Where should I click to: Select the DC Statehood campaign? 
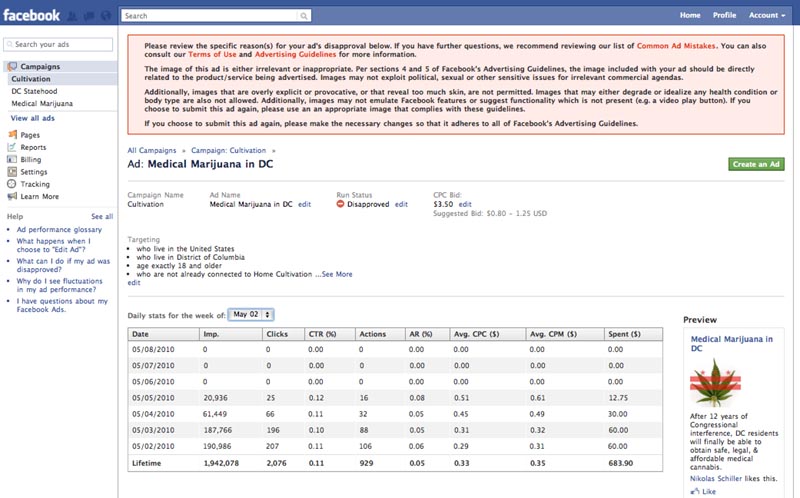(34, 91)
